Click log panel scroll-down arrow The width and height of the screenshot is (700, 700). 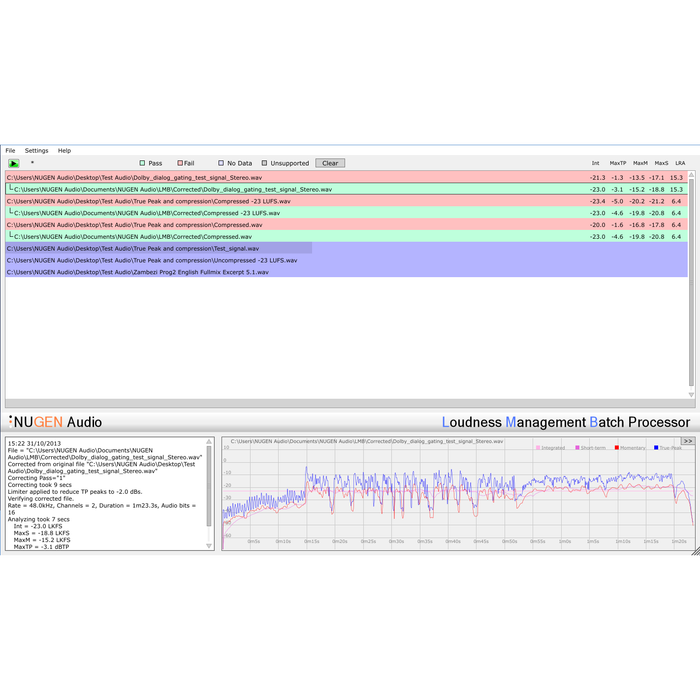pyautogui.click(x=210, y=546)
